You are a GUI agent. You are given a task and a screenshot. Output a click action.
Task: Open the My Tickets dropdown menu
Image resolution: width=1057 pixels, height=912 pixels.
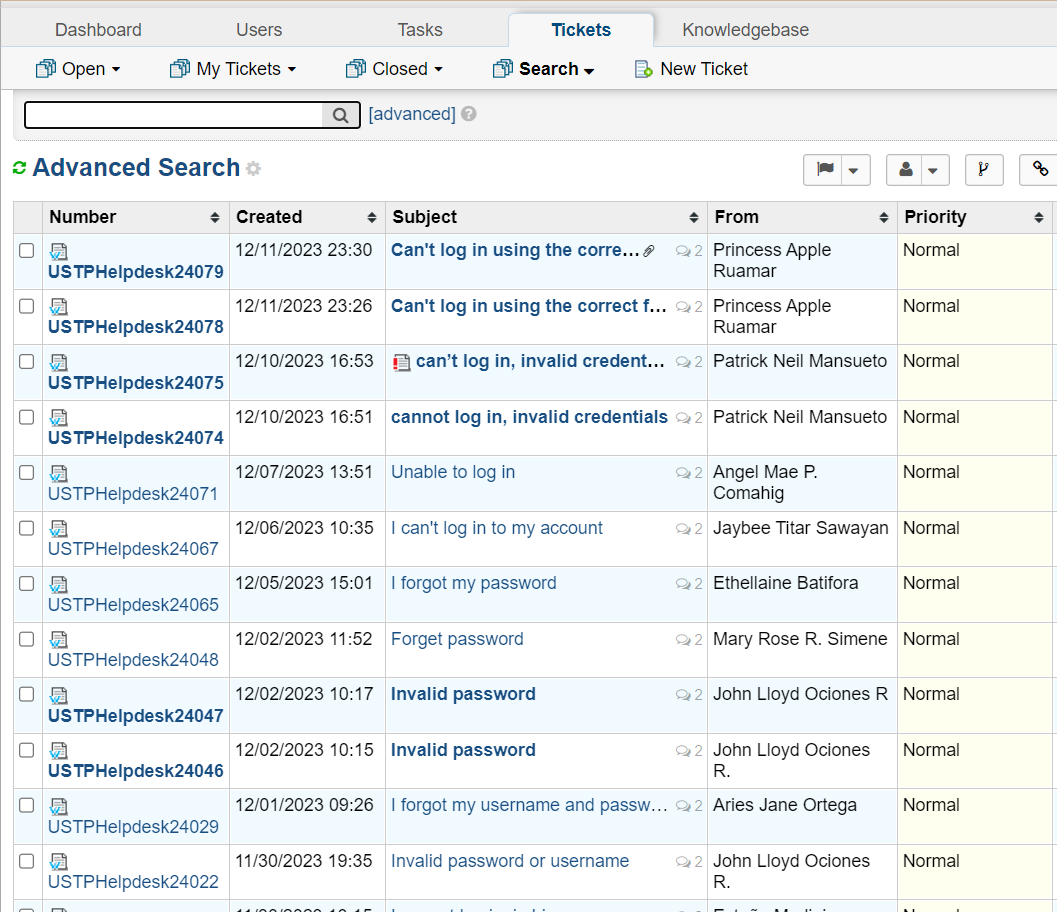[233, 69]
